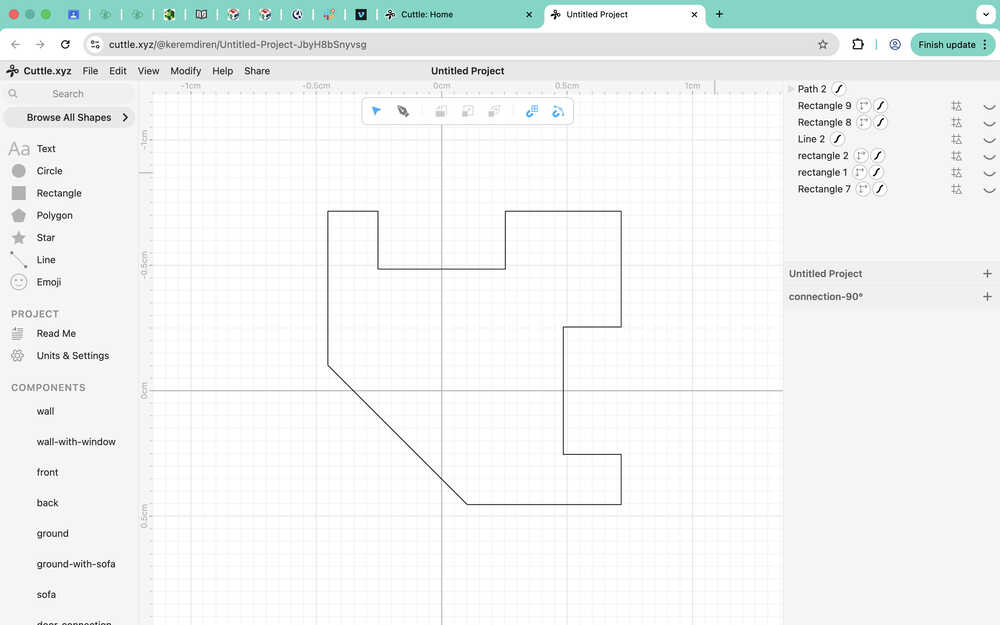Viewport: 1000px width, 625px height.
Task: Expand Browse All Shapes chevron
Action: 125,117
